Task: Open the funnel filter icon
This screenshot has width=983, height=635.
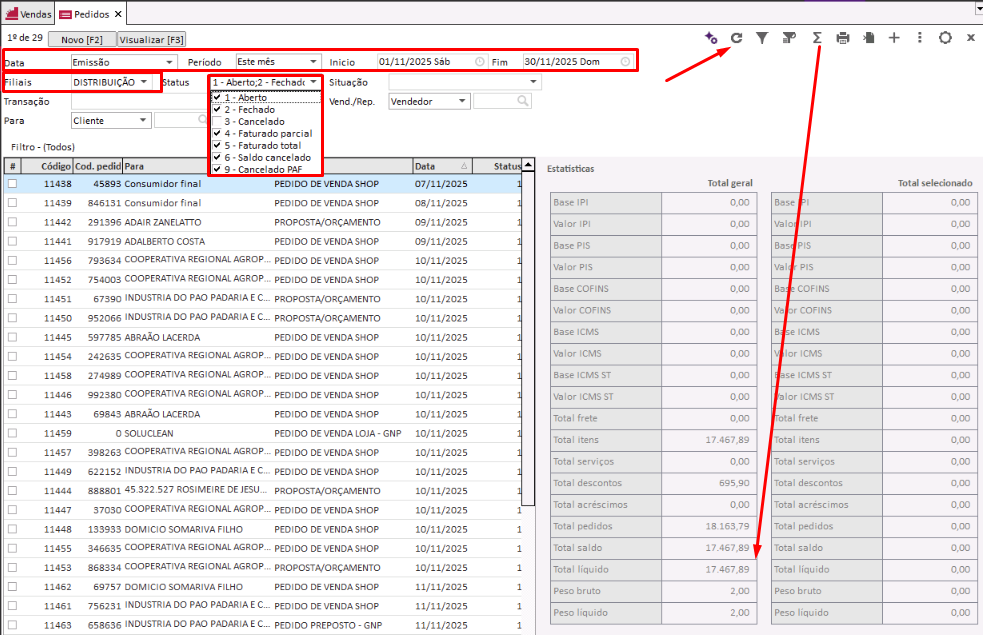Action: 762,38
